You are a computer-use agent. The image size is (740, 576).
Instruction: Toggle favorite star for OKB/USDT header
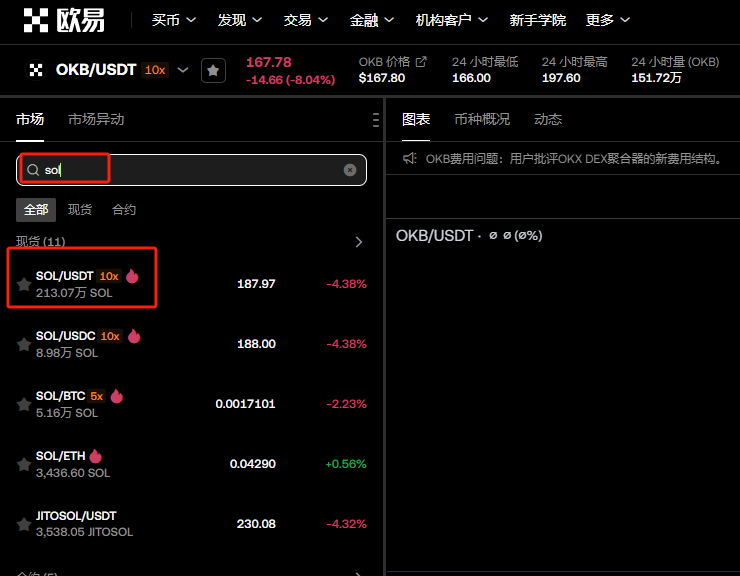(x=213, y=71)
